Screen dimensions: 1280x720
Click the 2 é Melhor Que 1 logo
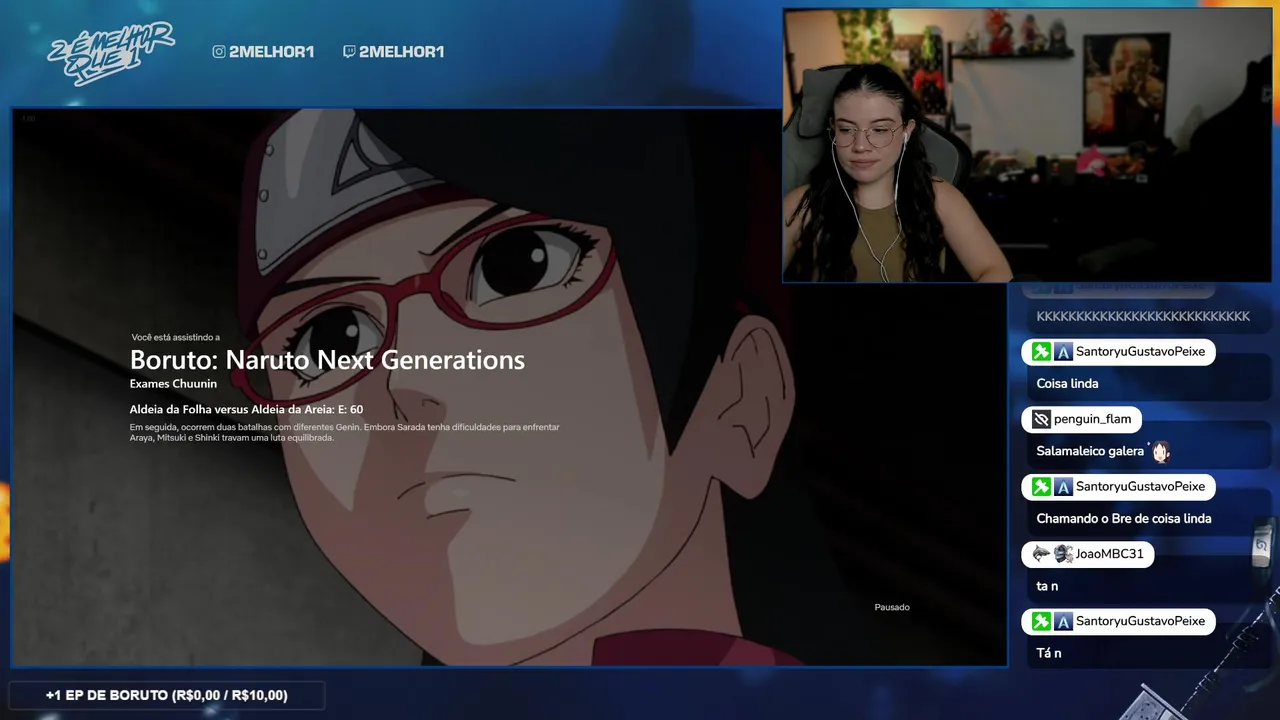tap(110, 52)
